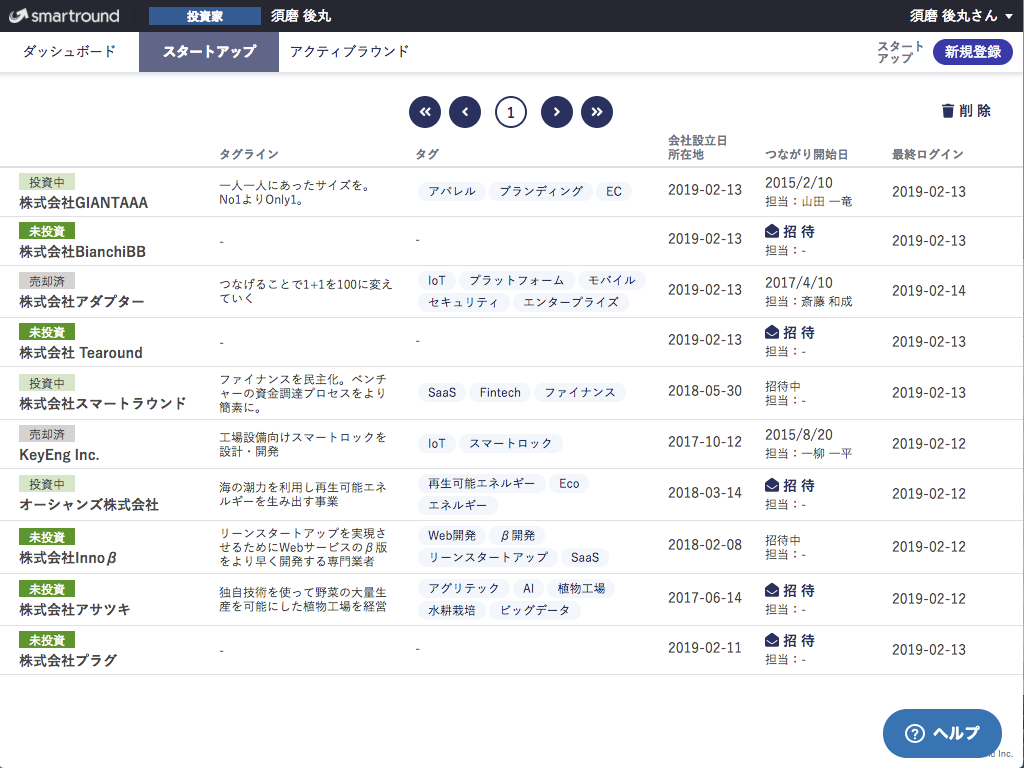Open the 株式会社GIANTAAA company link
This screenshot has width=1024, height=768.
83,203
